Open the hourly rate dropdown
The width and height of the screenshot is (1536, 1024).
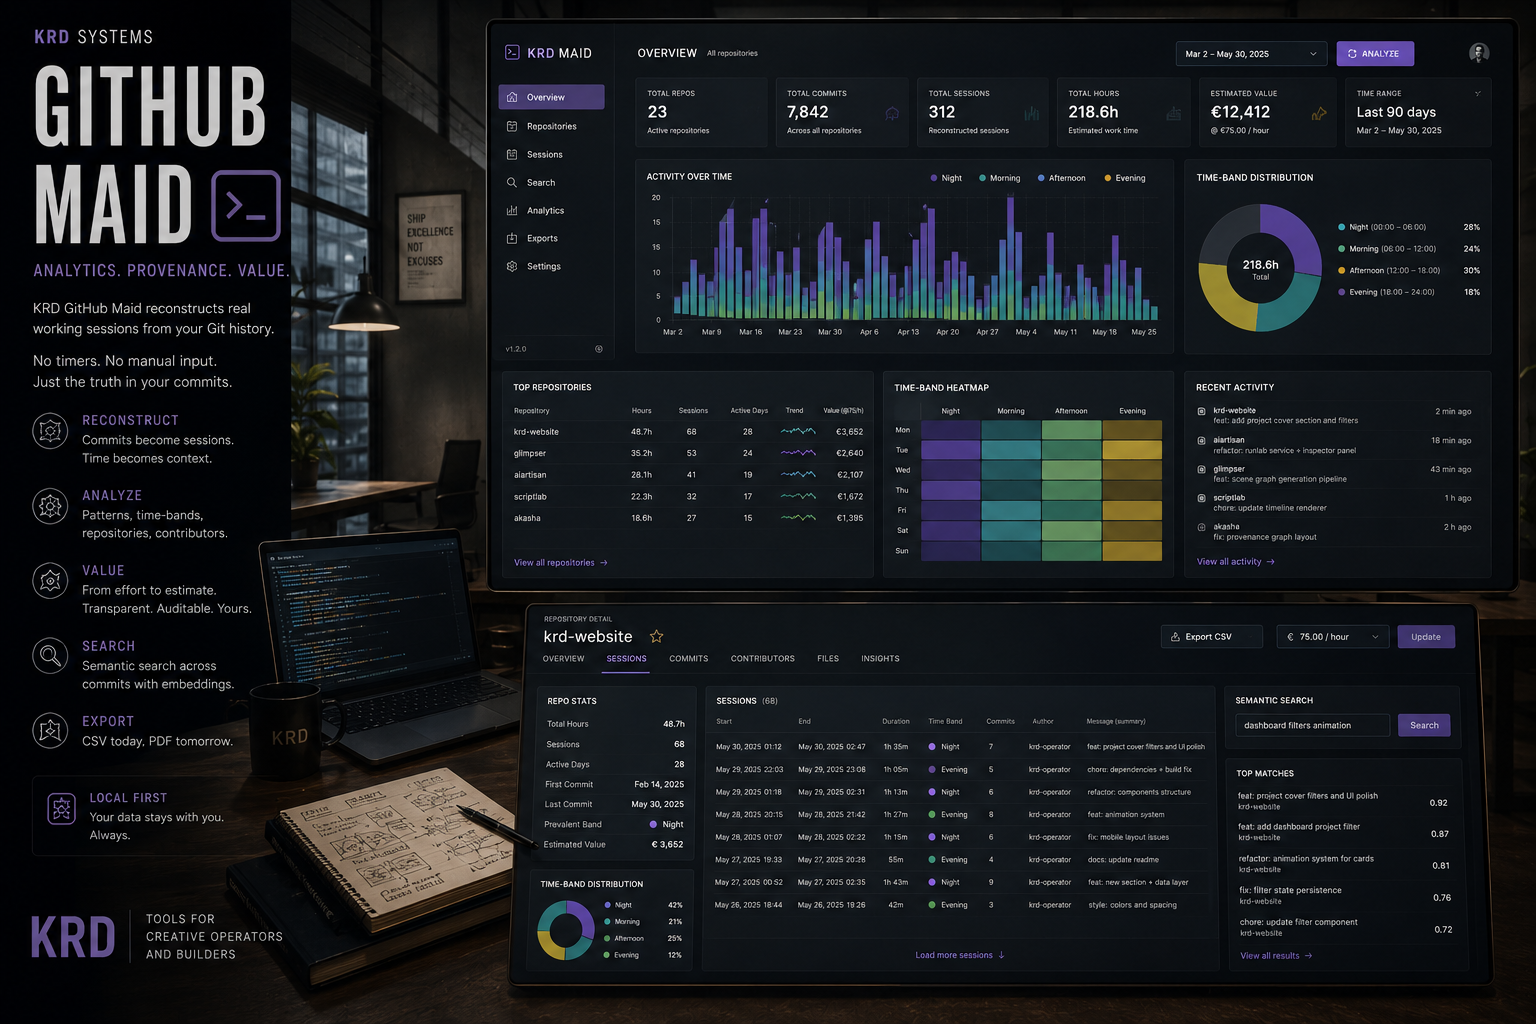click(1333, 637)
